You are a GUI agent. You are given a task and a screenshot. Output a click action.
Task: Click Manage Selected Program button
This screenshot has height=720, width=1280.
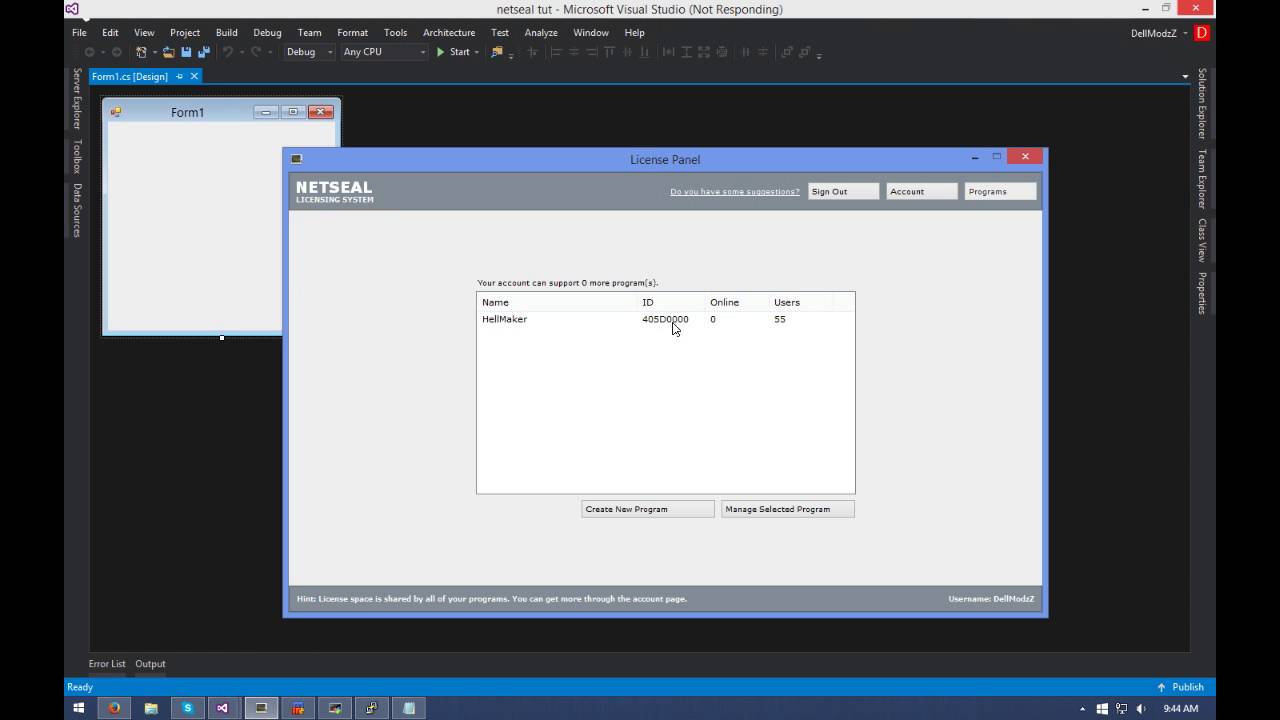coord(788,509)
